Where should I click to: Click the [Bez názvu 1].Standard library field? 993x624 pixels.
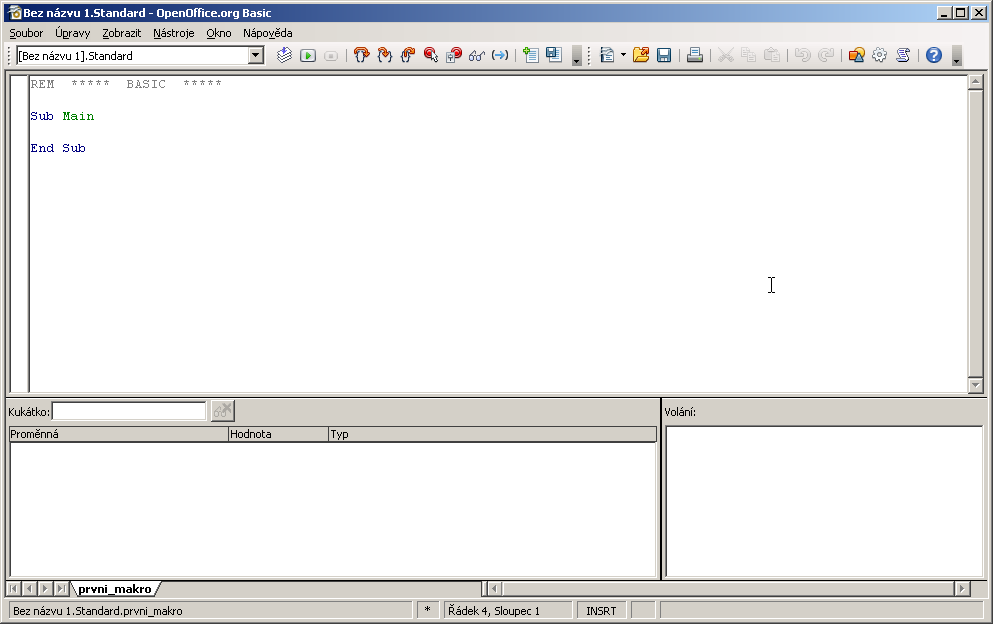(132, 56)
